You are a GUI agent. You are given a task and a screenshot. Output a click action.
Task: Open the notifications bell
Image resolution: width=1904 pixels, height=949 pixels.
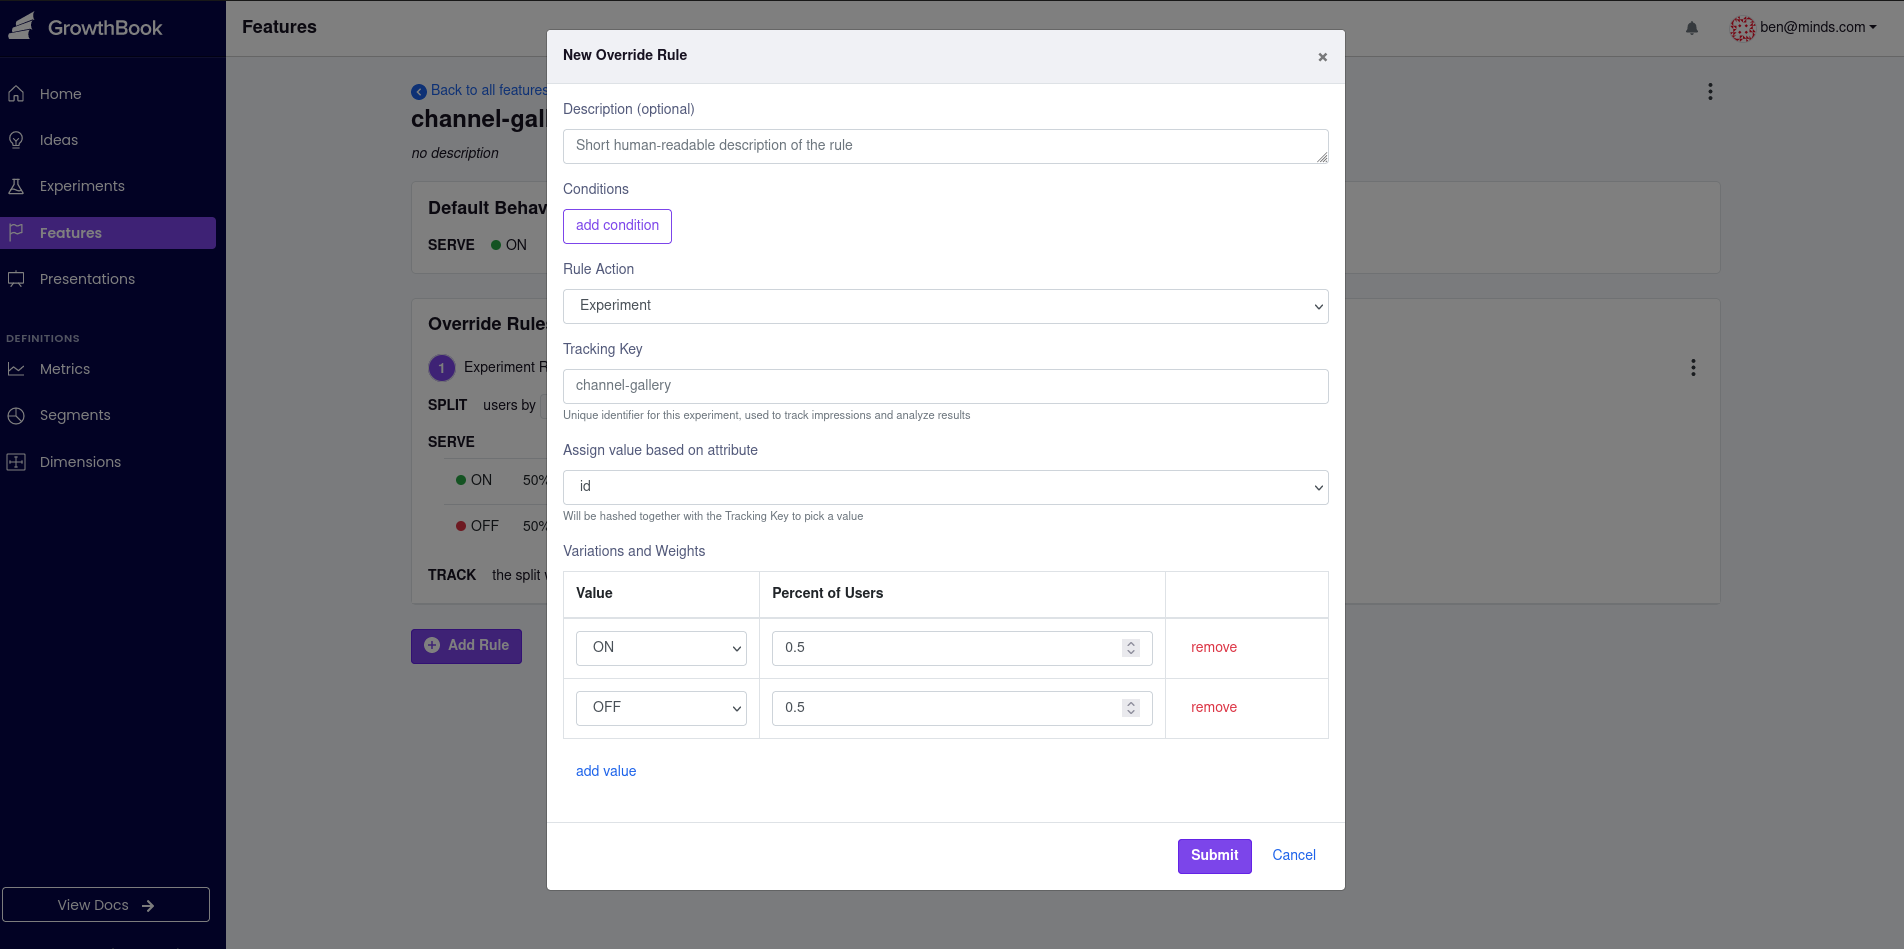pyautogui.click(x=1691, y=28)
